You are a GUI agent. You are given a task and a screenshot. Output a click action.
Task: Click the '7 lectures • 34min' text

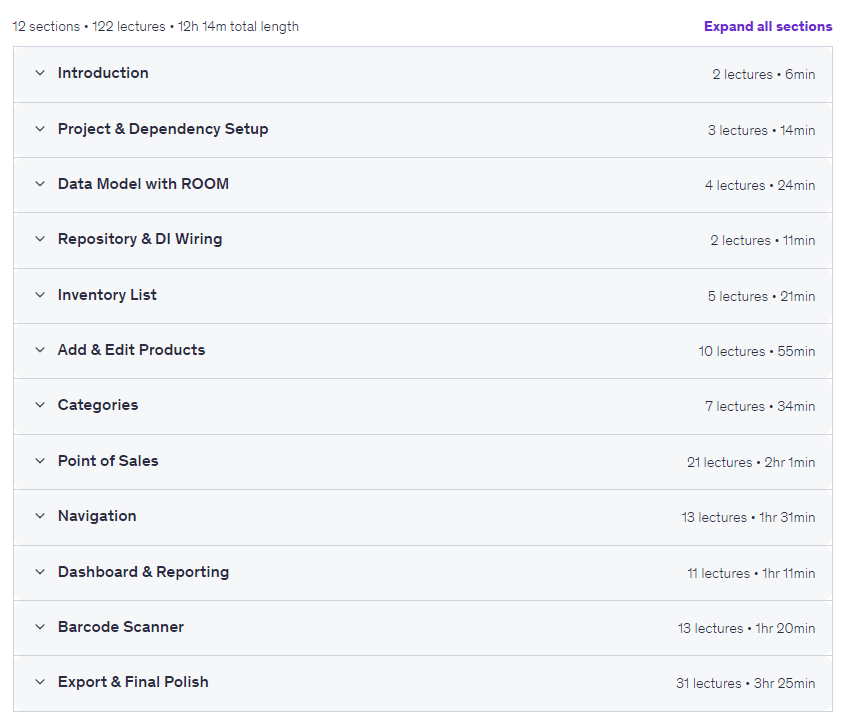pos(760,406)
